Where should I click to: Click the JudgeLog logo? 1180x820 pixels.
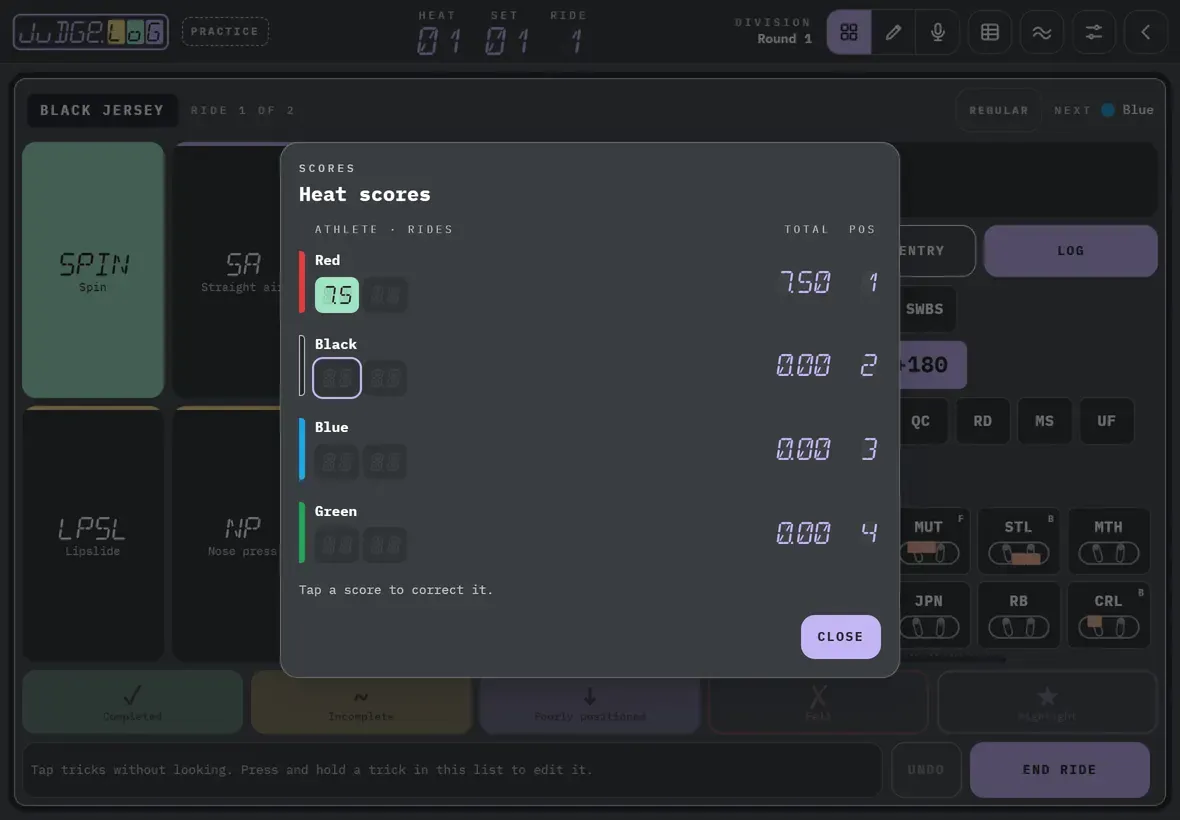(91, 32)
